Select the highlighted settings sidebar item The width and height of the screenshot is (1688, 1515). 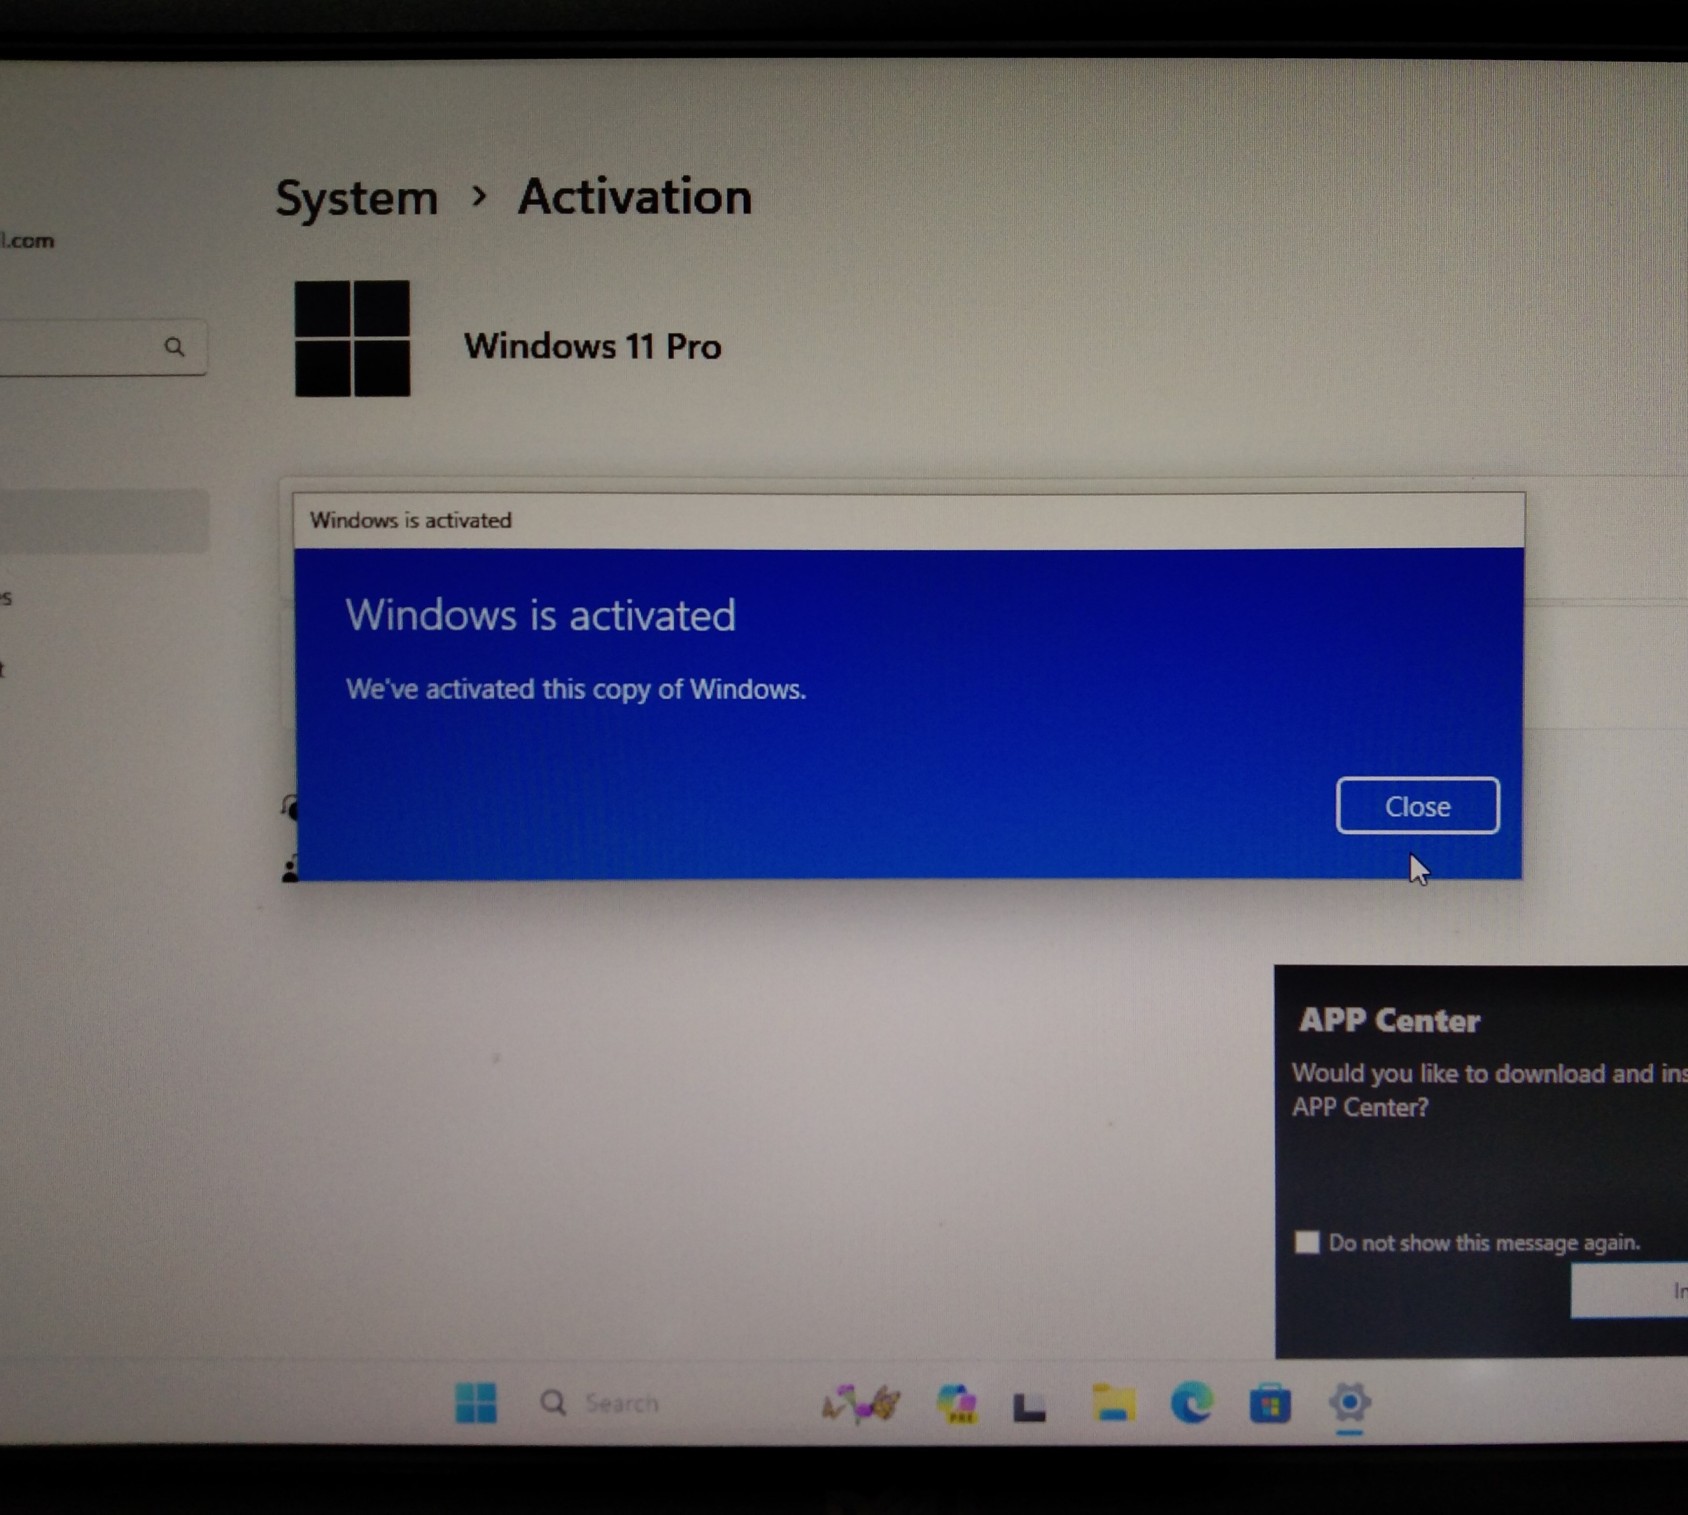100,520
